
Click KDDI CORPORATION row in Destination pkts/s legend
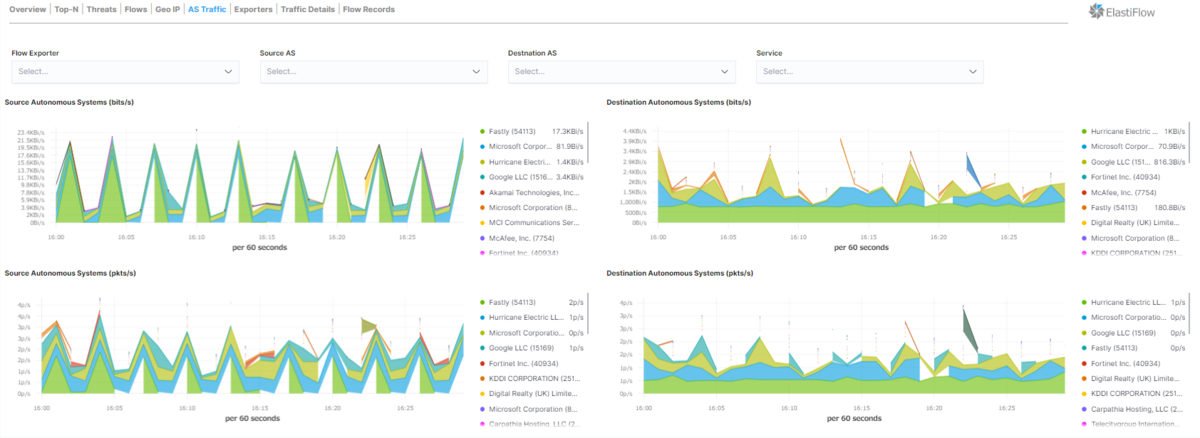(1133, 393)
